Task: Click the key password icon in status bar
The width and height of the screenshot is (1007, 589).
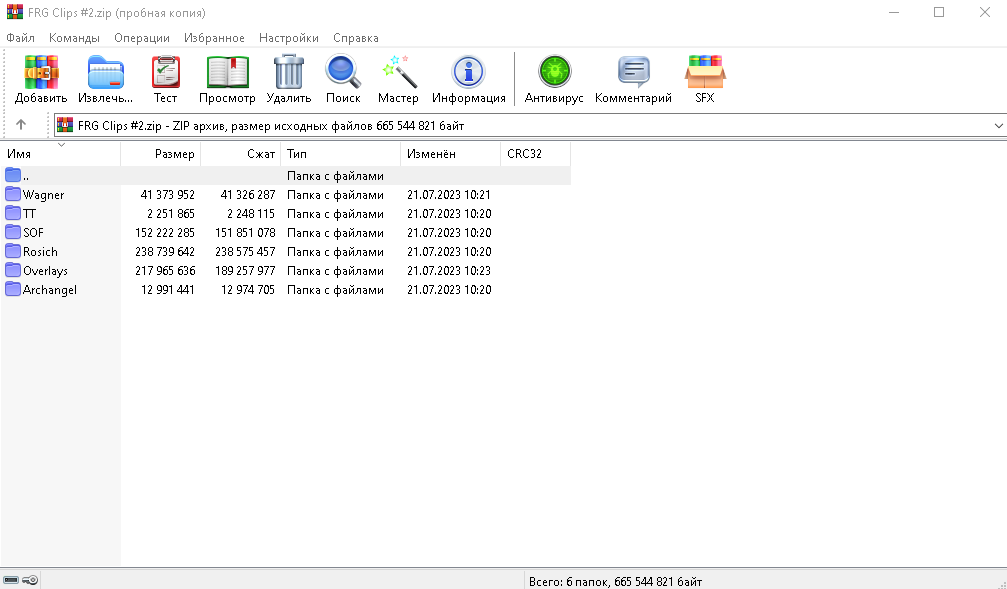Action: click(30, 581)
